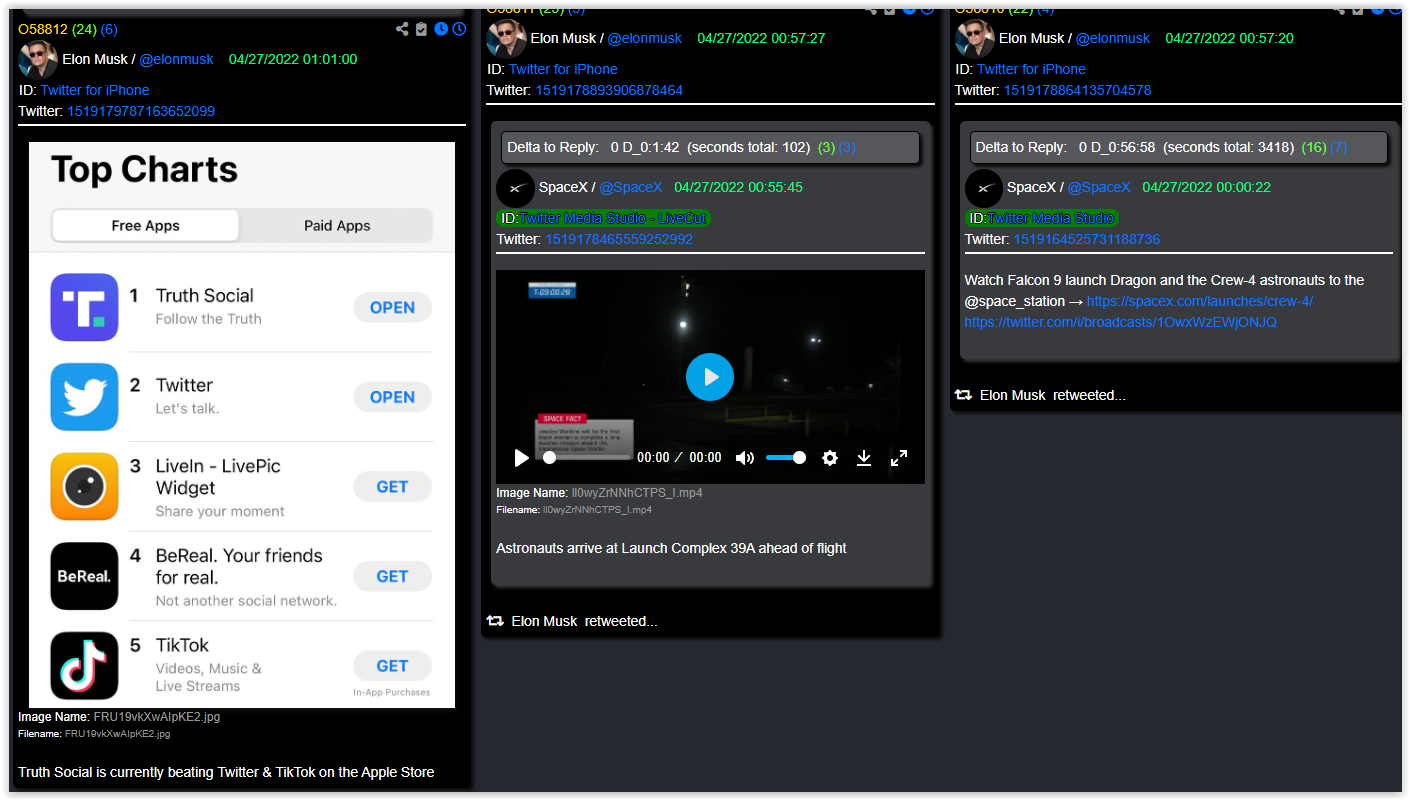Open Elon Musk avatar on 00:57:20 post
1410x800 pixels.
tap(974, 38)
